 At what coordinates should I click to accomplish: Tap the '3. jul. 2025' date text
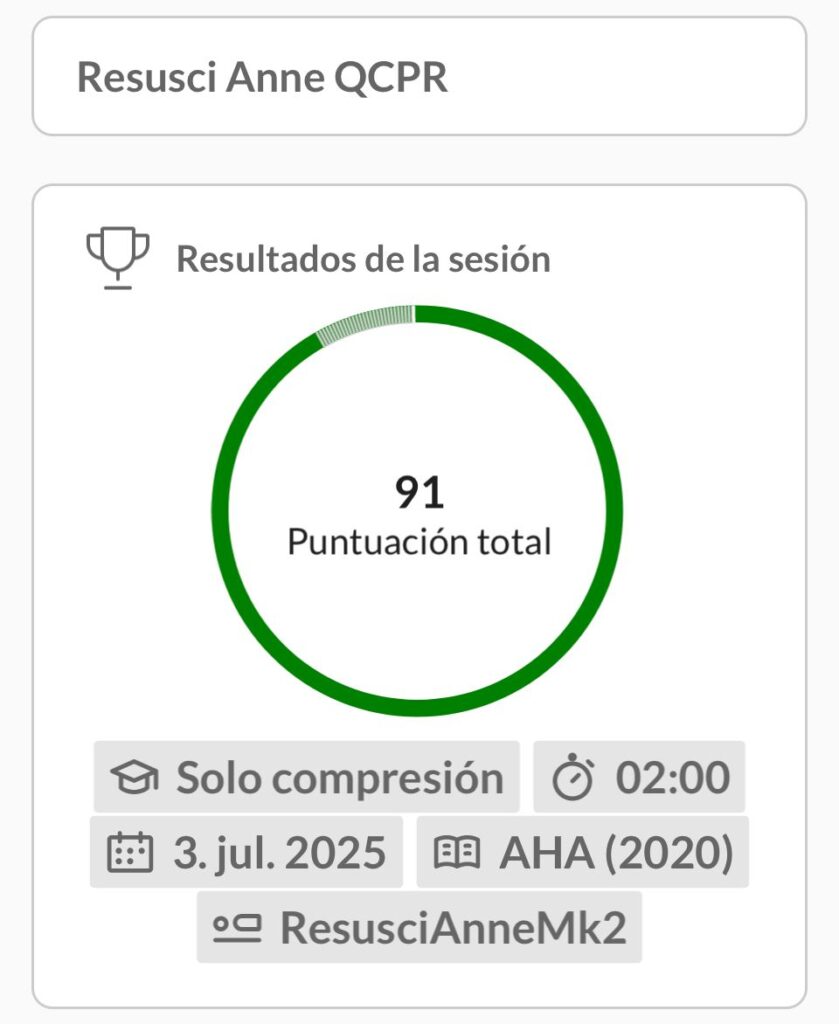point(279,853)
